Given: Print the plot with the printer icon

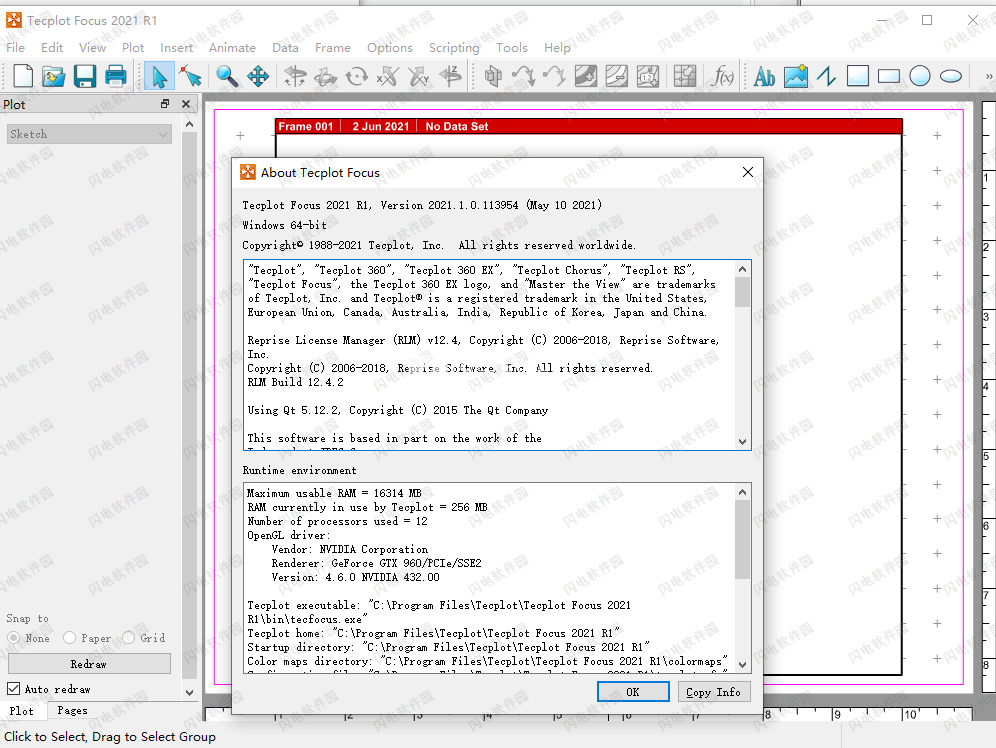Looking at the screenshot, I should (x=116, y=76).
